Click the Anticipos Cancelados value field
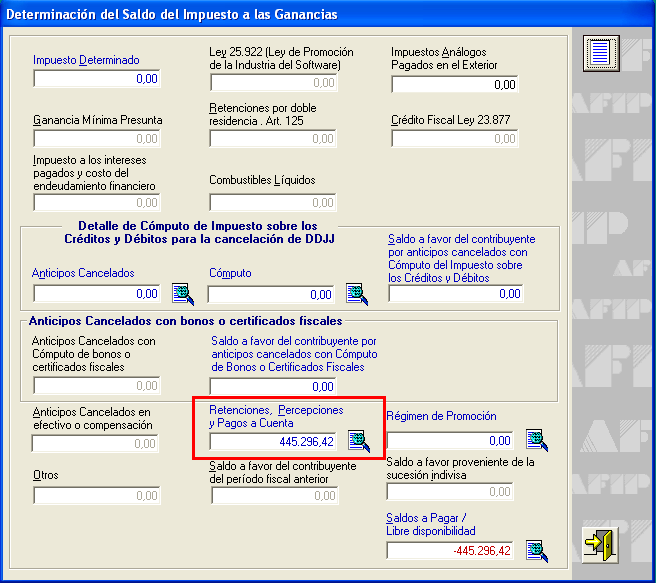The image size is (656, 584). (x=96, y=294)
